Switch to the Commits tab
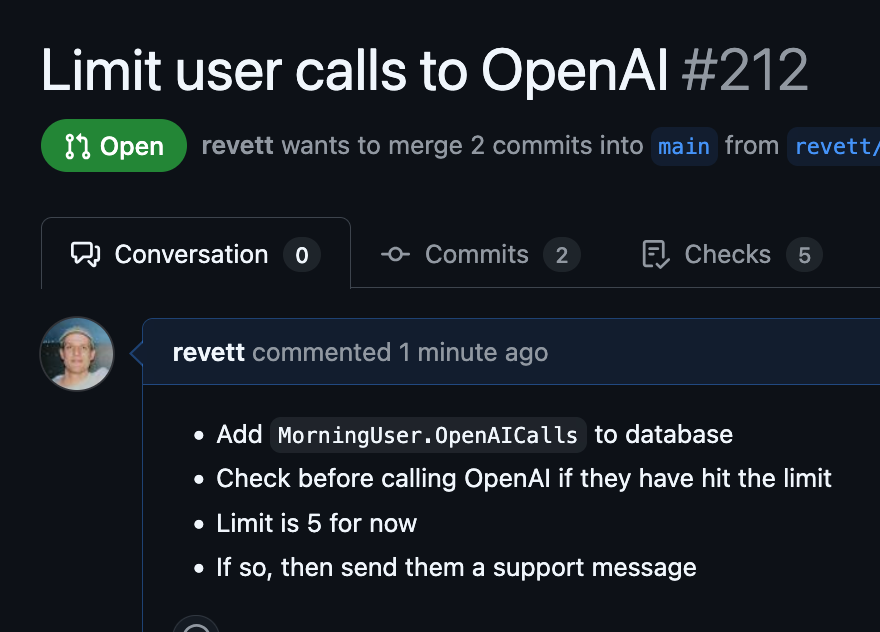This screenshot has height=632, width=880. 480,254
